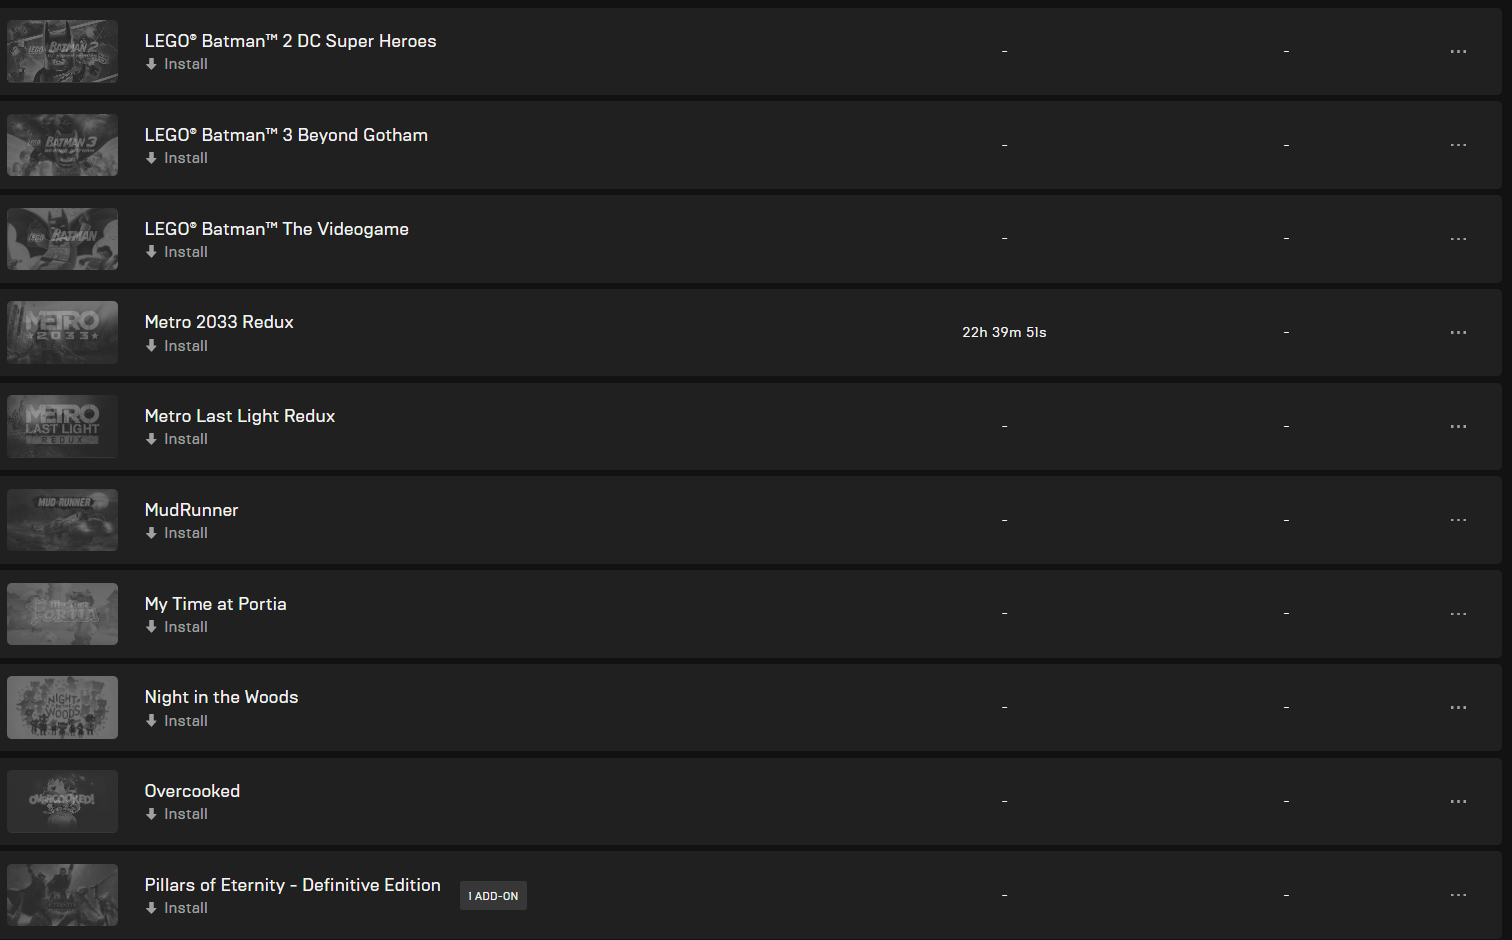
Task: Open options menu for Metro Last Light Redux
Action: [1458, 426]
